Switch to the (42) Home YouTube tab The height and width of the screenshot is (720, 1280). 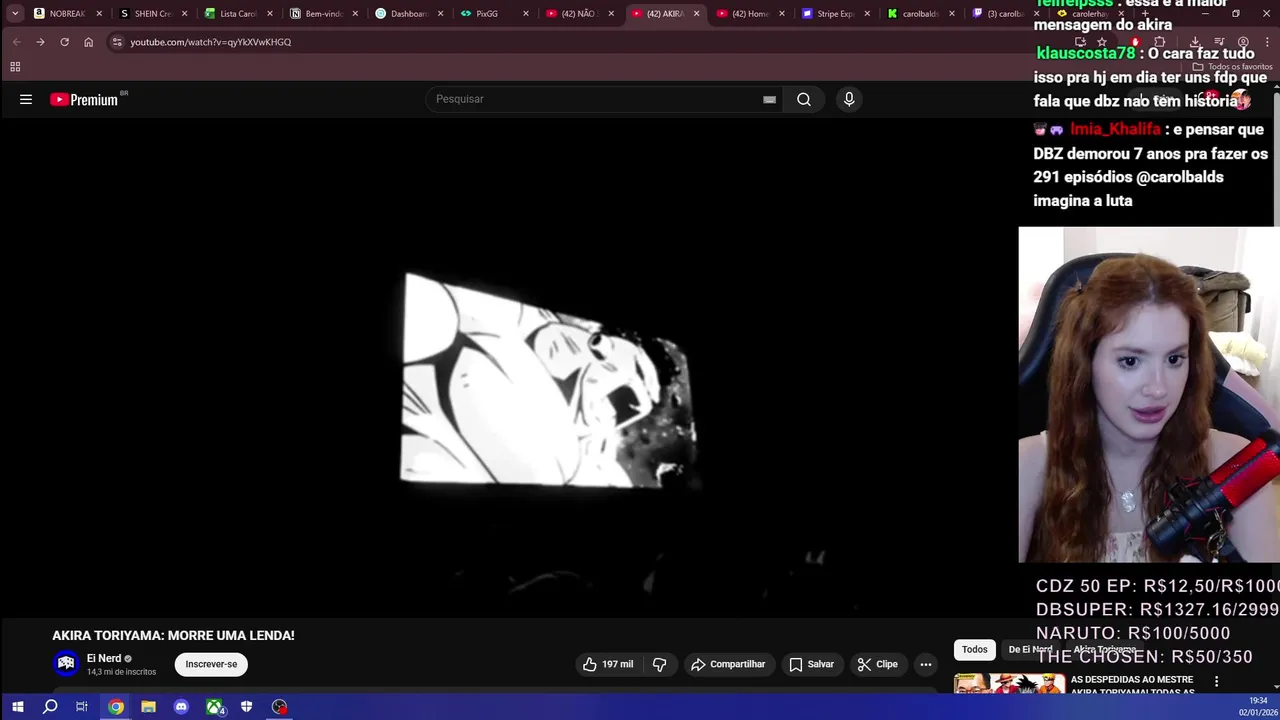749,14
